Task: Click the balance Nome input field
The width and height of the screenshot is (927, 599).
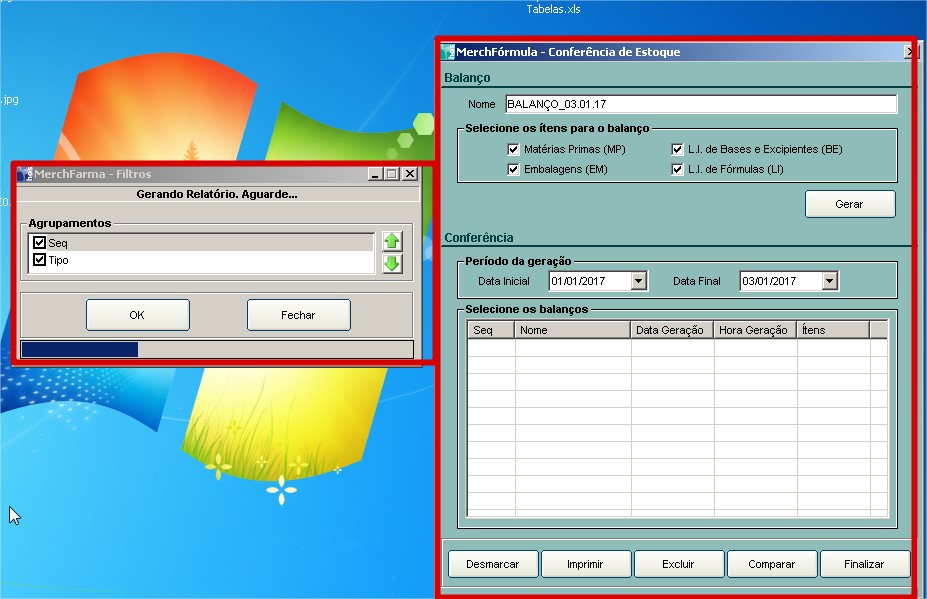Action: click(700, 104)
